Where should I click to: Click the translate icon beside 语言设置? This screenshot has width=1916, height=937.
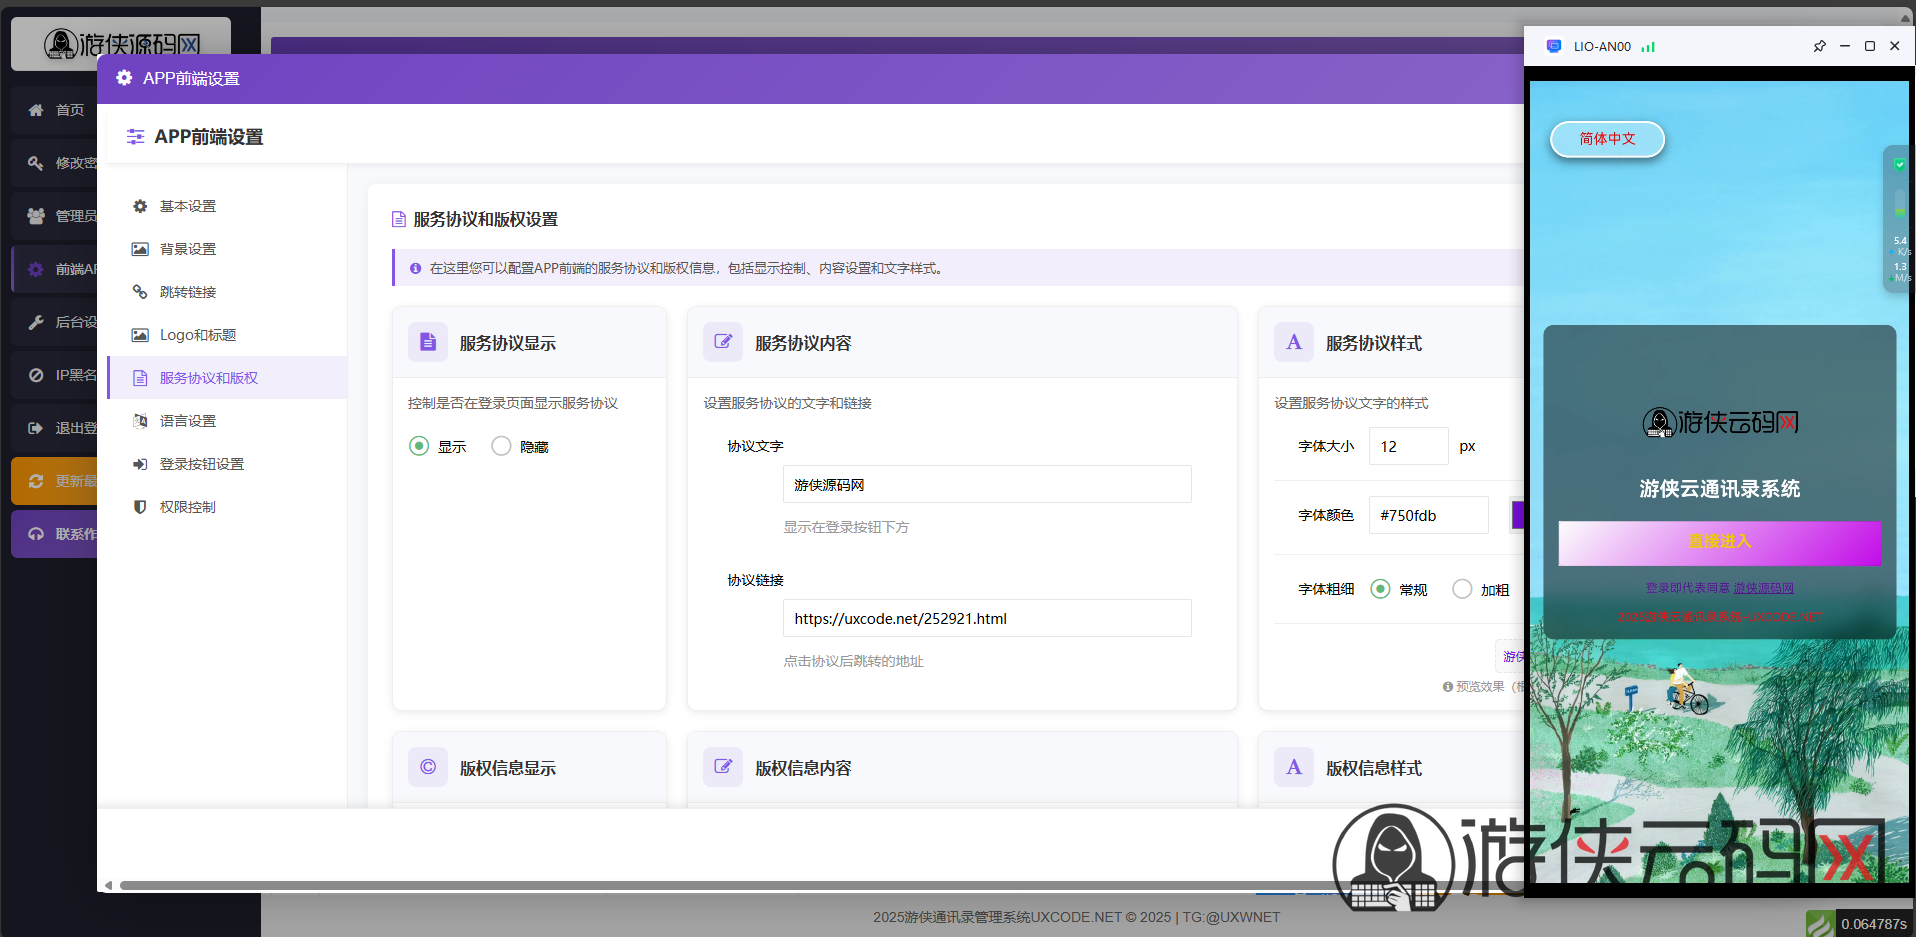tap(140, 421)
